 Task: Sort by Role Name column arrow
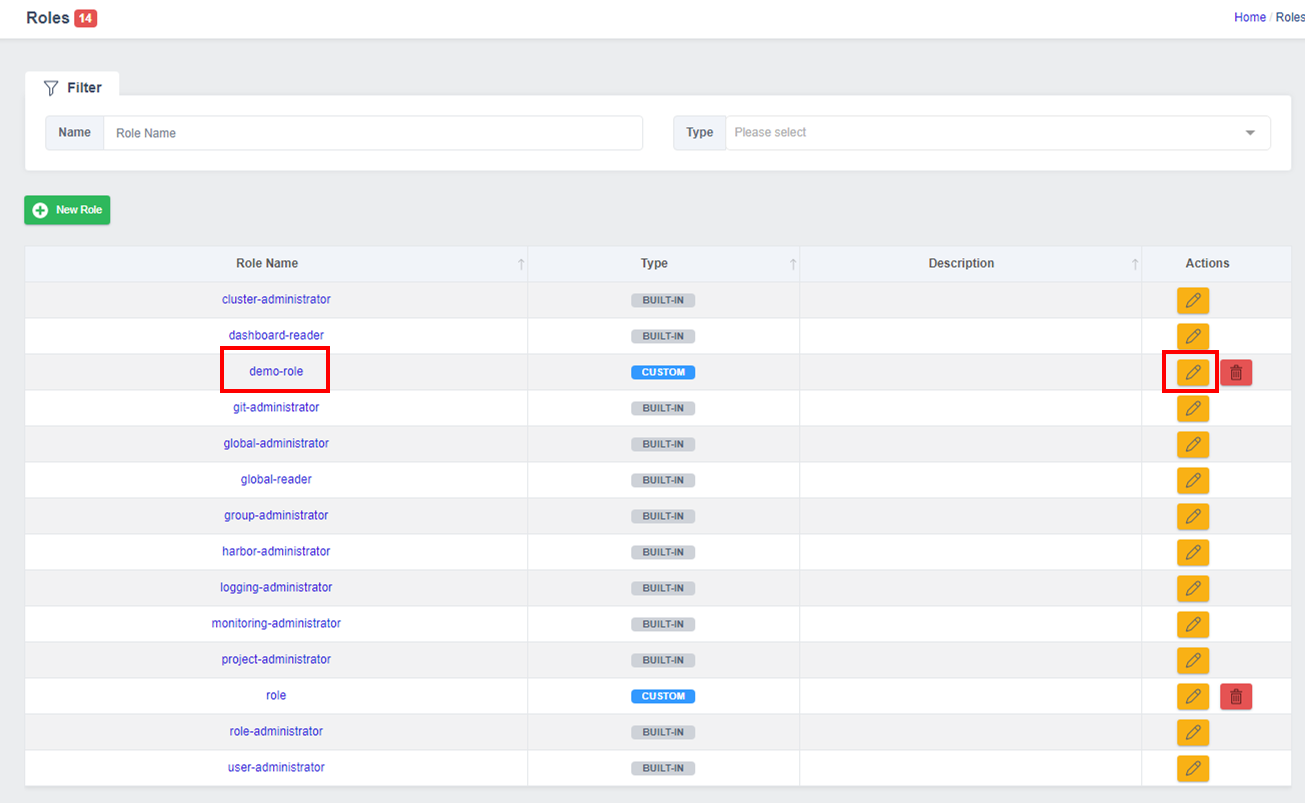521,264
